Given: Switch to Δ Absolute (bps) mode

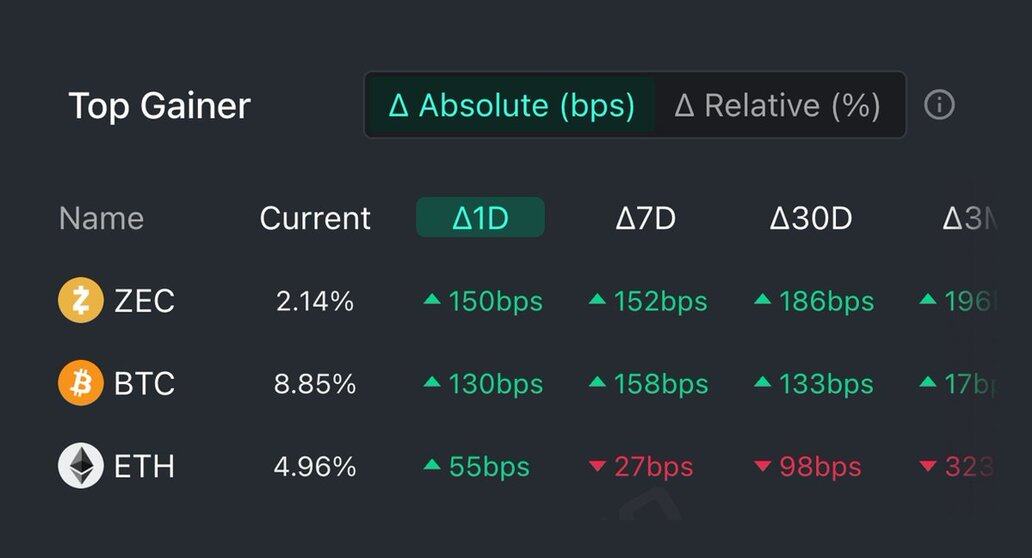Looking at the screenshot, I should [511, 105].
